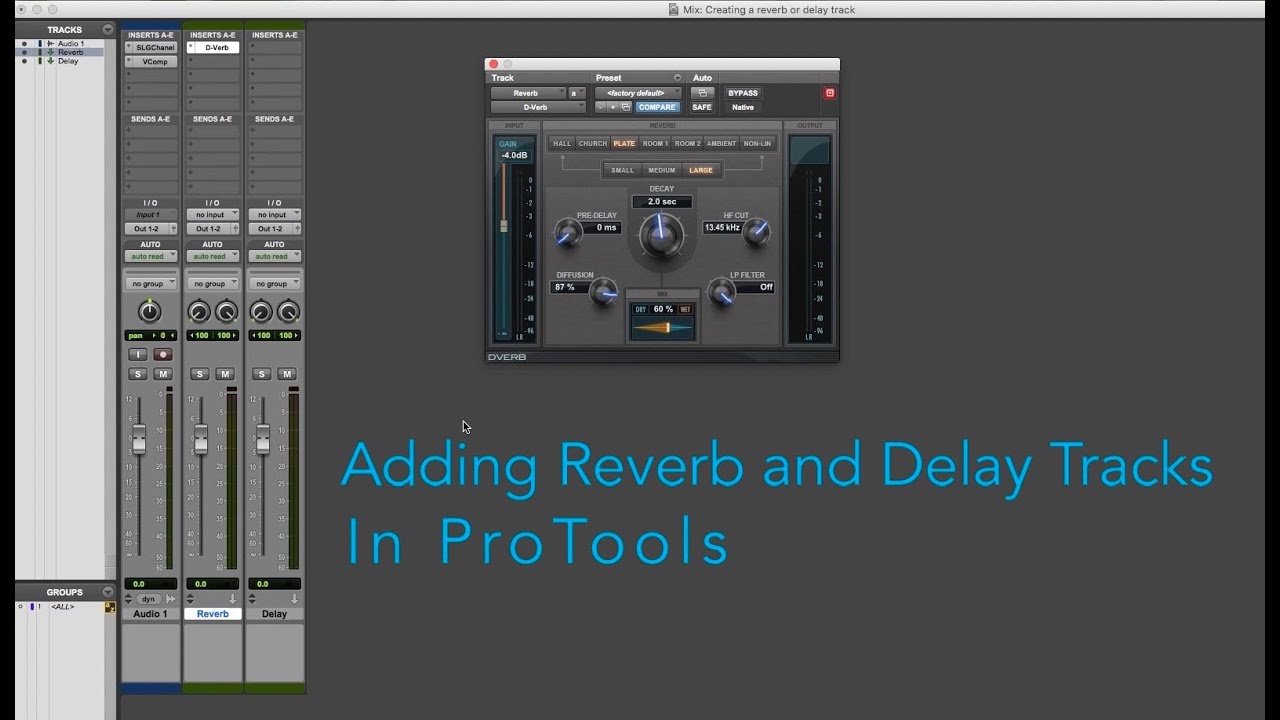Open 'auto read' mode on Reverb channel

tap(213, 256)
